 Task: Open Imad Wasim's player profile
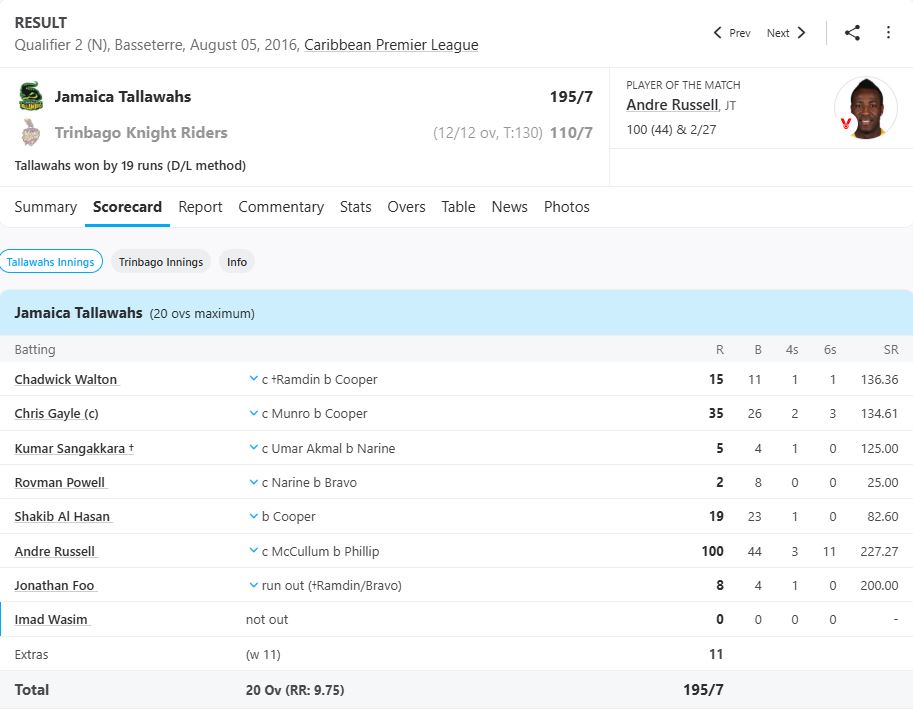click(51, 620)
